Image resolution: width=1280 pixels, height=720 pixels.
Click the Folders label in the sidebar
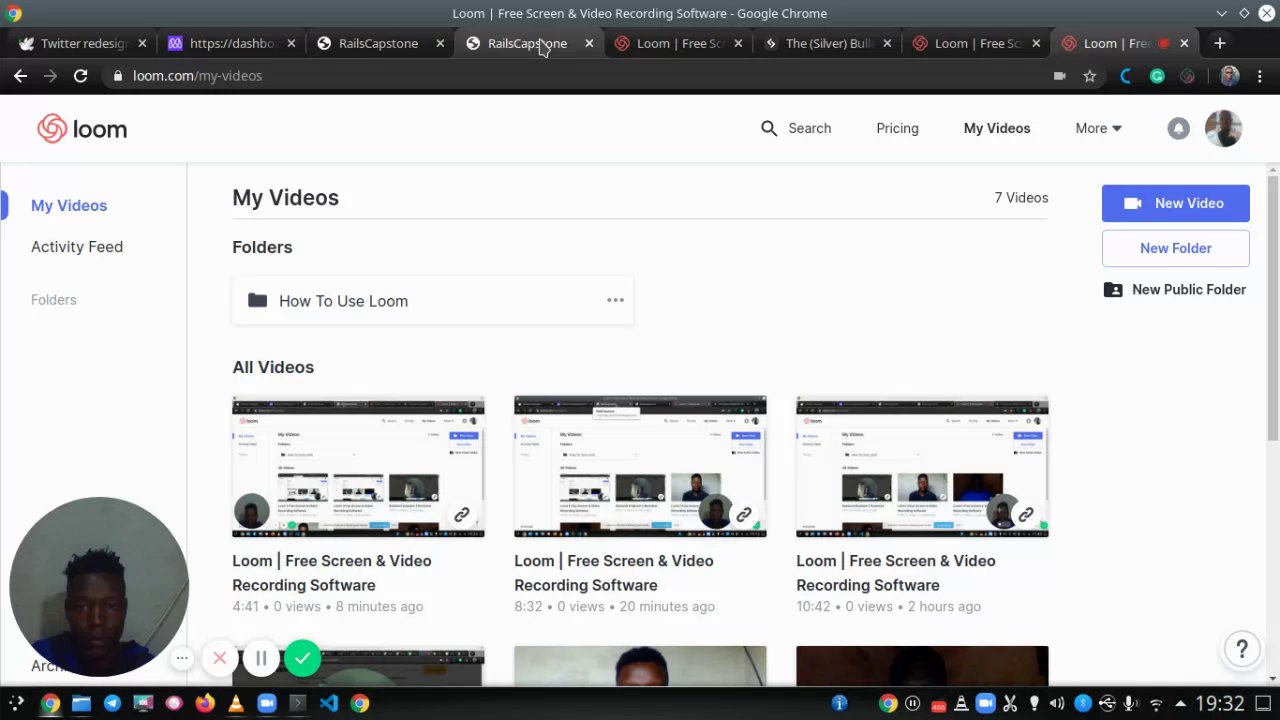54,300
